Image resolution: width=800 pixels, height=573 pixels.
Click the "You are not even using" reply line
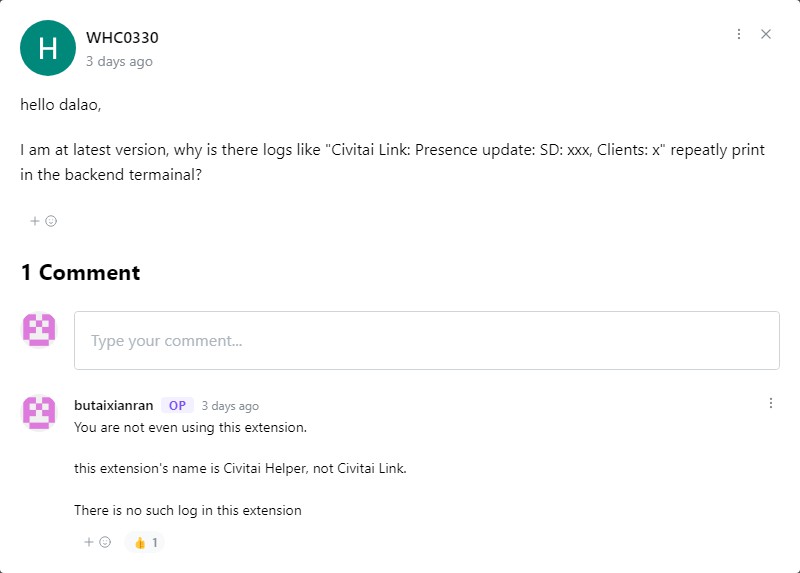[190, 427]
